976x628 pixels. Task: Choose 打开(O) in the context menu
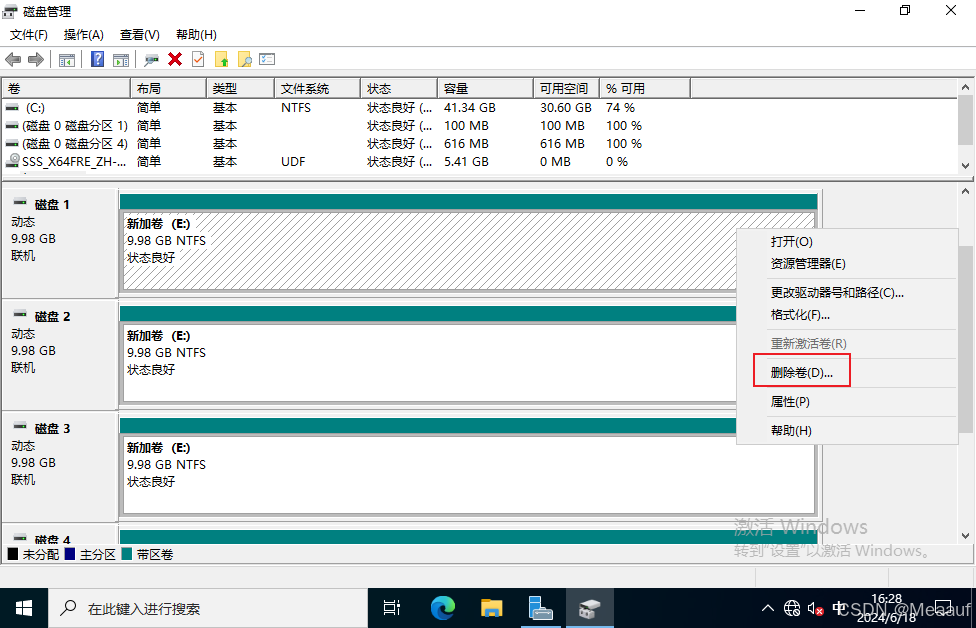point(847,241)
